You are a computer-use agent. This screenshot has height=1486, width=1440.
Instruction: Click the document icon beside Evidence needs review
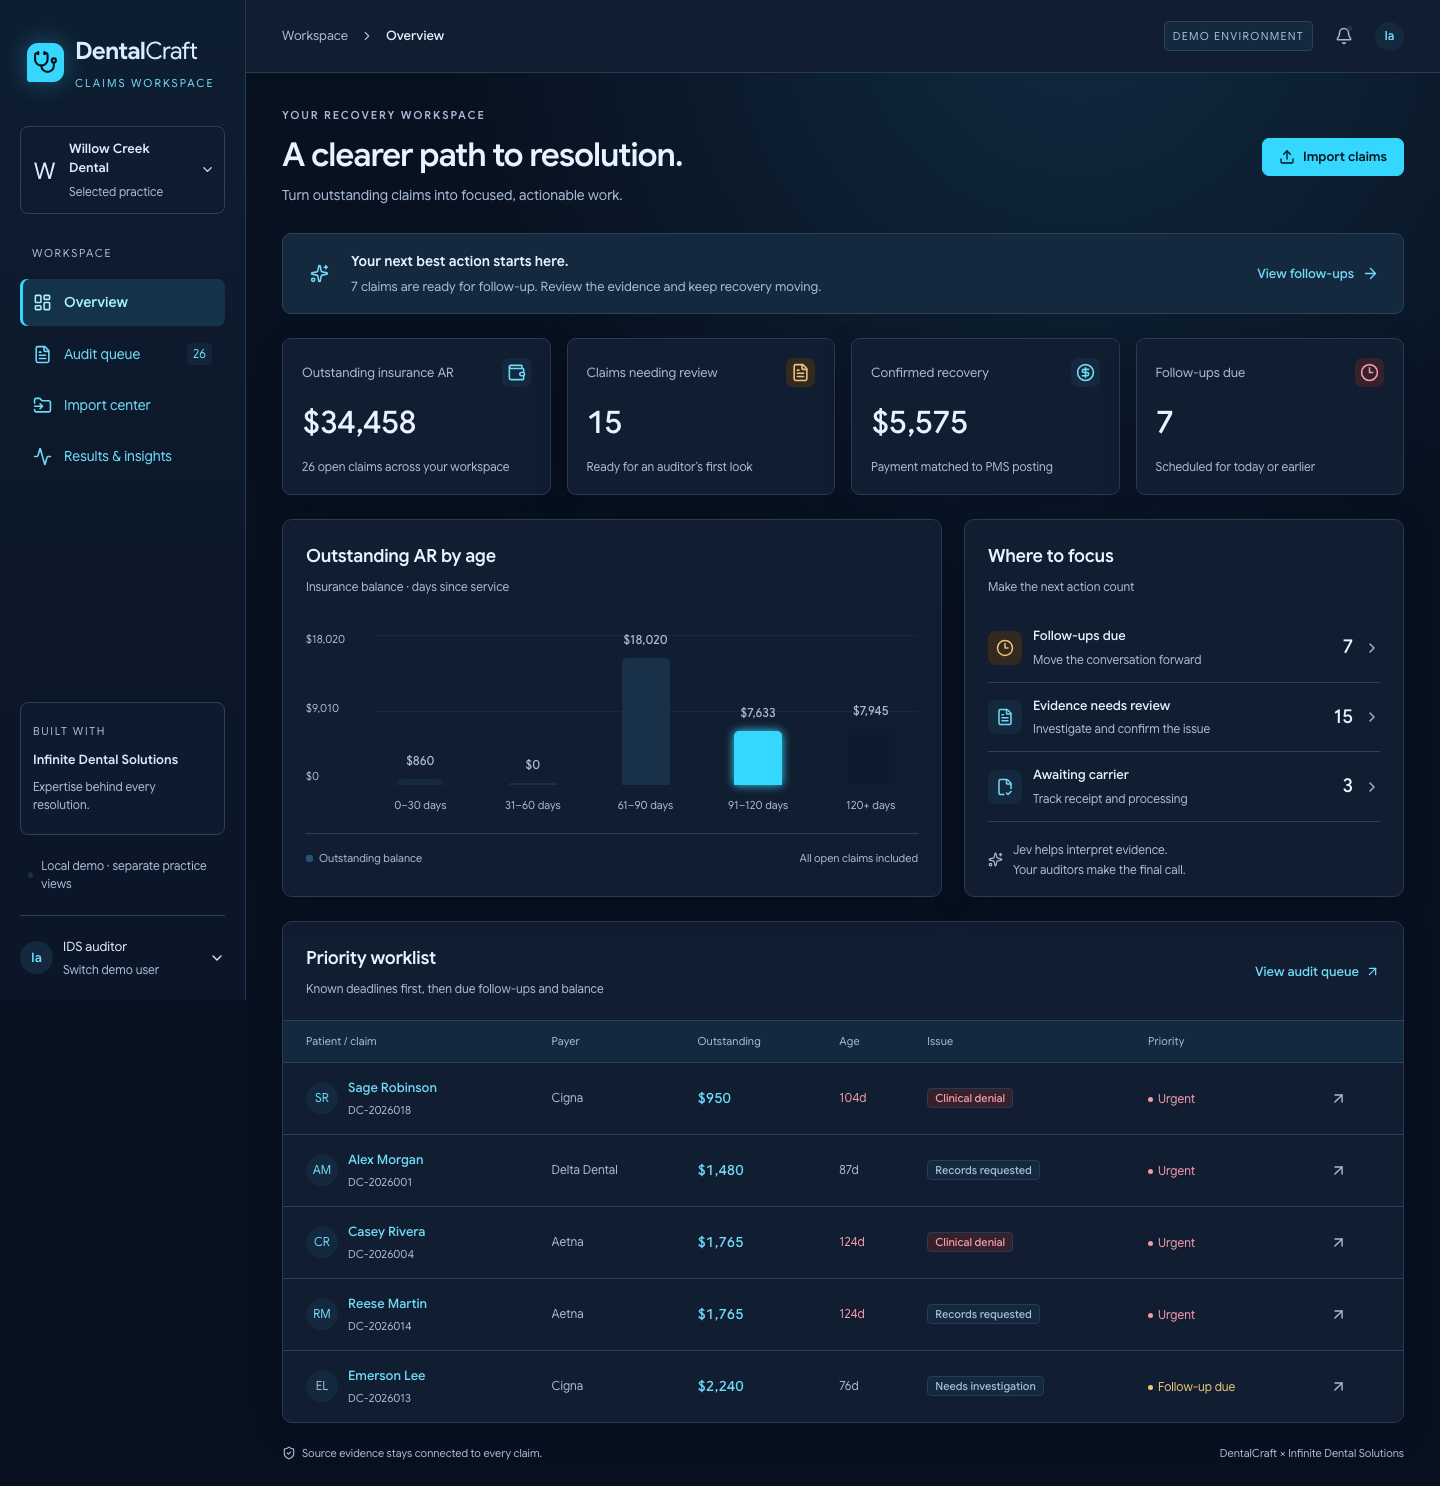[x=1005, y=717]
